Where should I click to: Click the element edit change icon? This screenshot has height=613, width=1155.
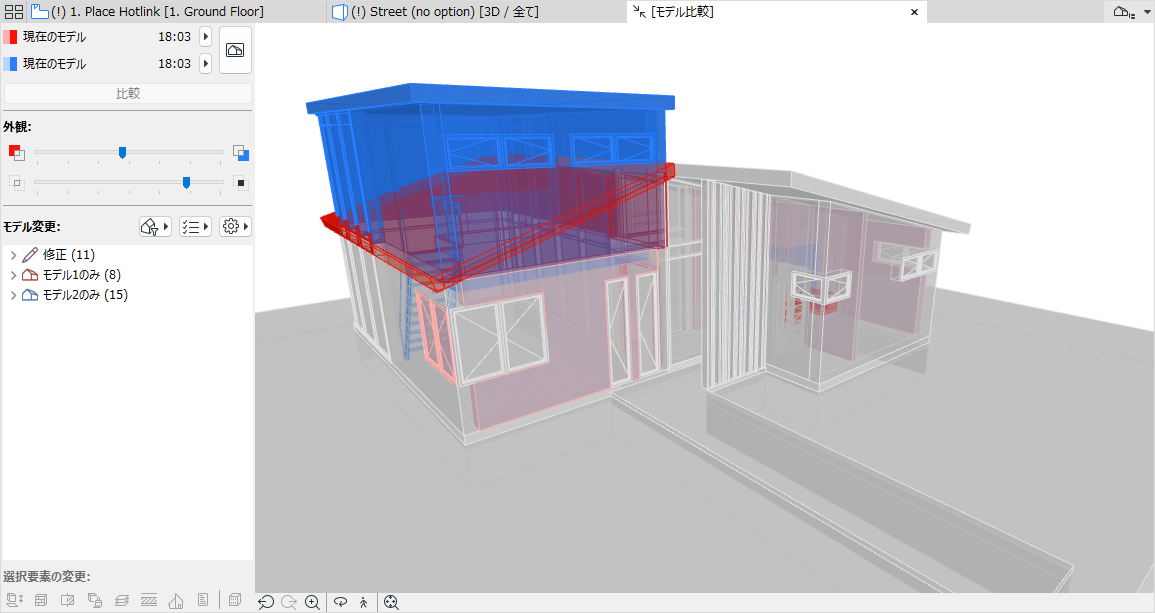pyautogui.click(x=68, y=600)
